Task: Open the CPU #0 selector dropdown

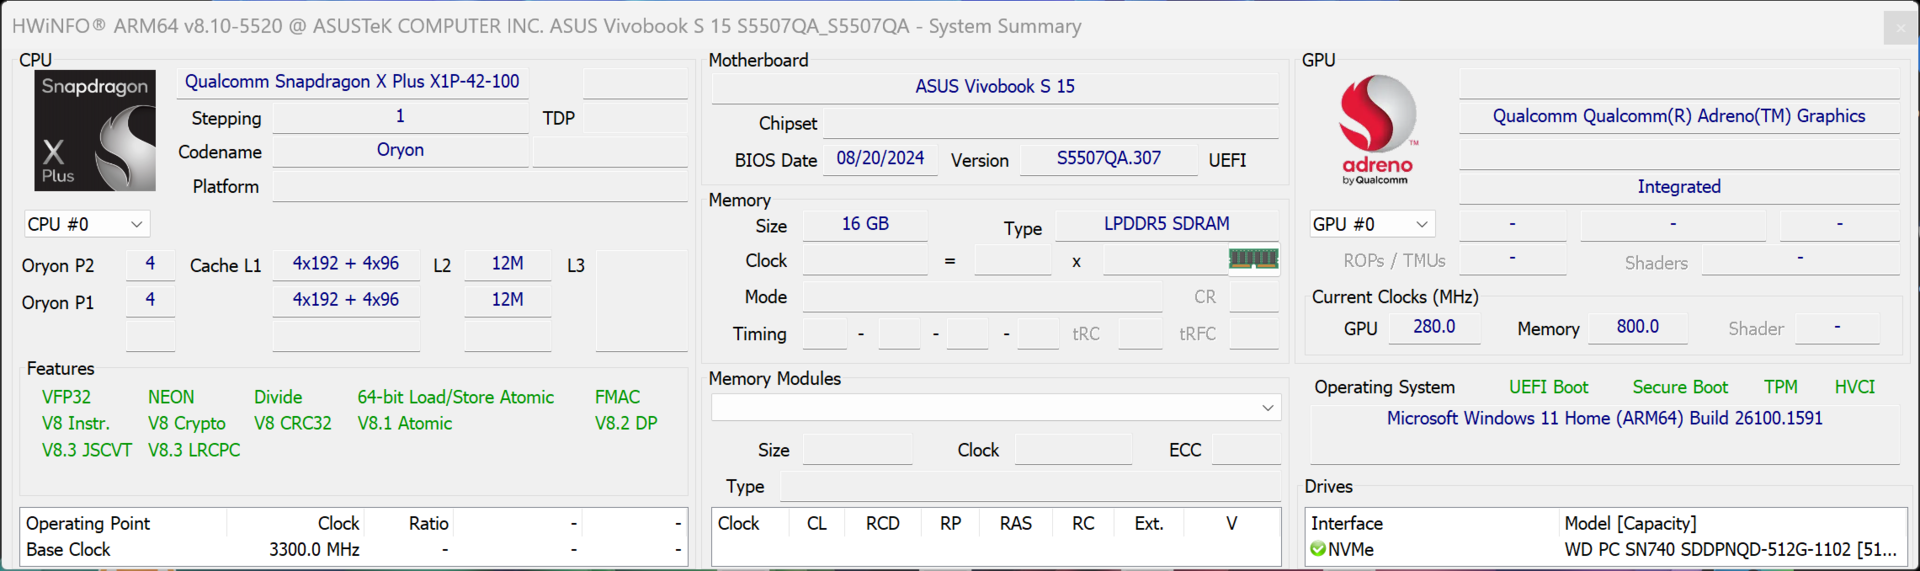Action: (x=86, y=224)
